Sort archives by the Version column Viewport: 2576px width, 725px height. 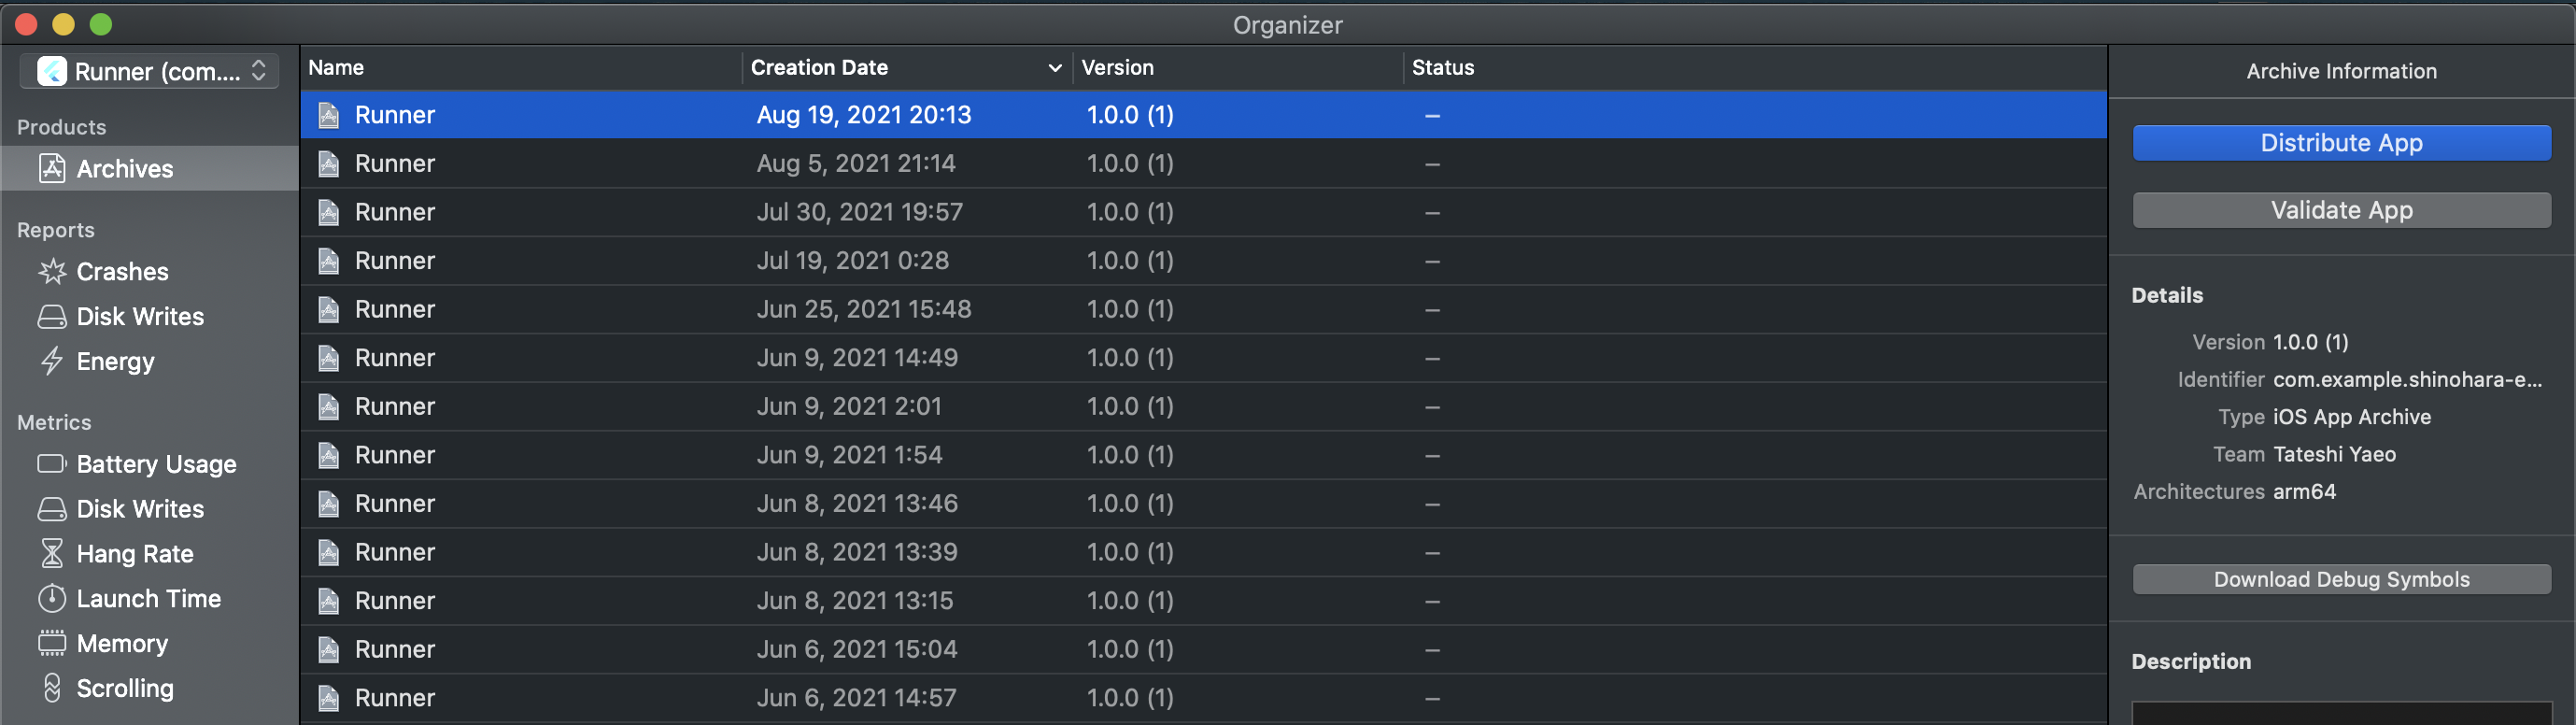pyautogui.click(x=1237, y=67)
